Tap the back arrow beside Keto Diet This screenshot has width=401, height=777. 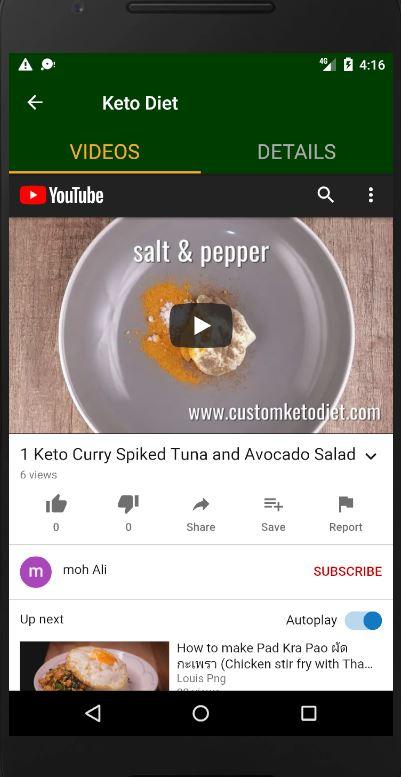[x=35, y=103]
